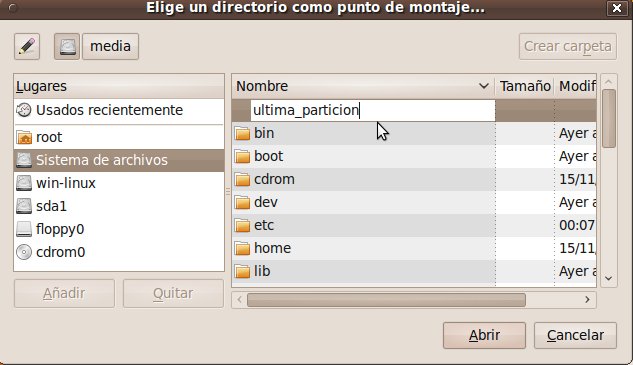Sort by the Modif column header
This screenshot has height=365, width=633.
click(x=576, y=86)
